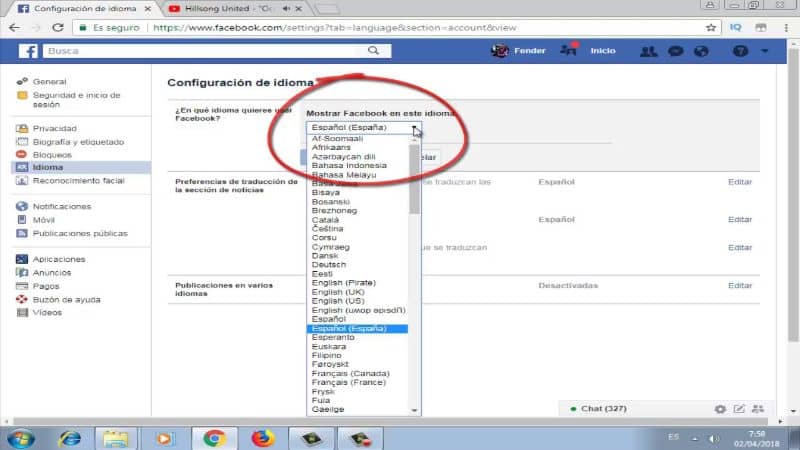The height and width of the screenshot is (450, 800).
Task: Bookmark the page with the star icon
Action: [x=711, y=28]
